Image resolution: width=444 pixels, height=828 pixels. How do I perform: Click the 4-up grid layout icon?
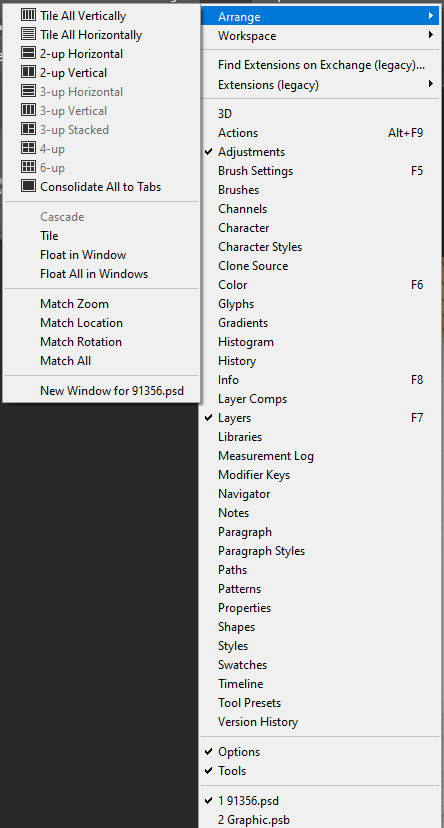[x=28, y=148]
